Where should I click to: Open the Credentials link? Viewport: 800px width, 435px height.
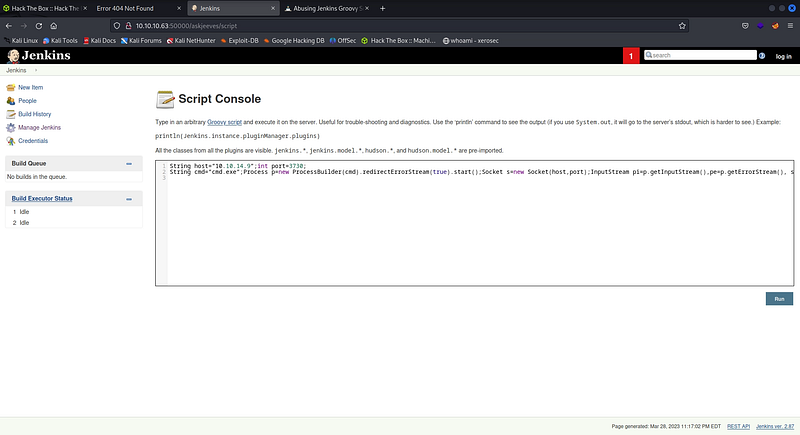pyautogui.click(x=33, y=141)
